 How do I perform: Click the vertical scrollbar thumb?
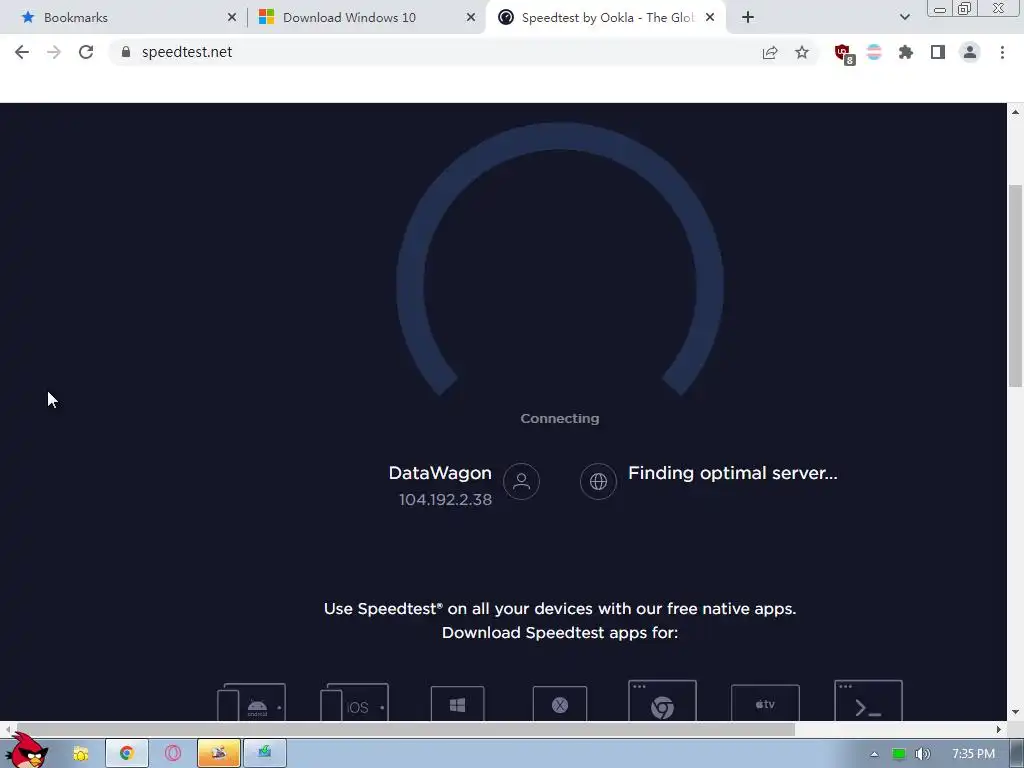tap(1015, 286)
